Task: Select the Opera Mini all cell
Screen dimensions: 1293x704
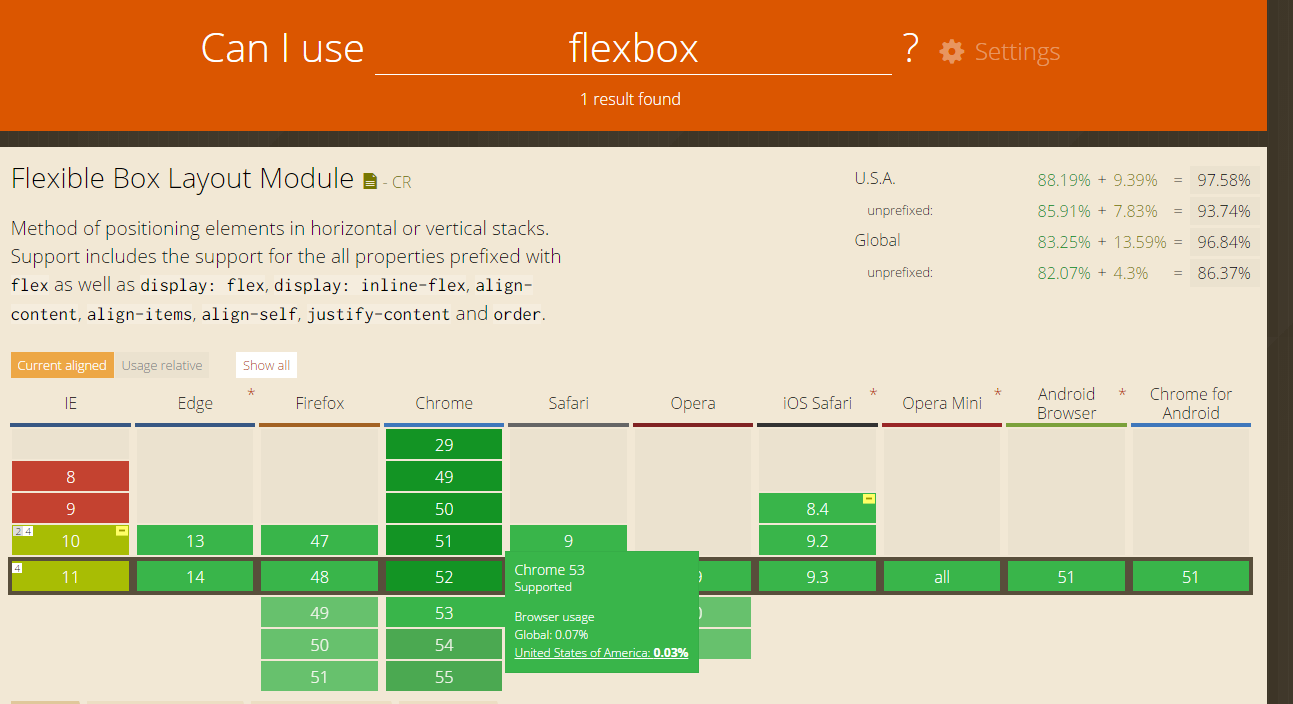Action: [x=941, y=577]
